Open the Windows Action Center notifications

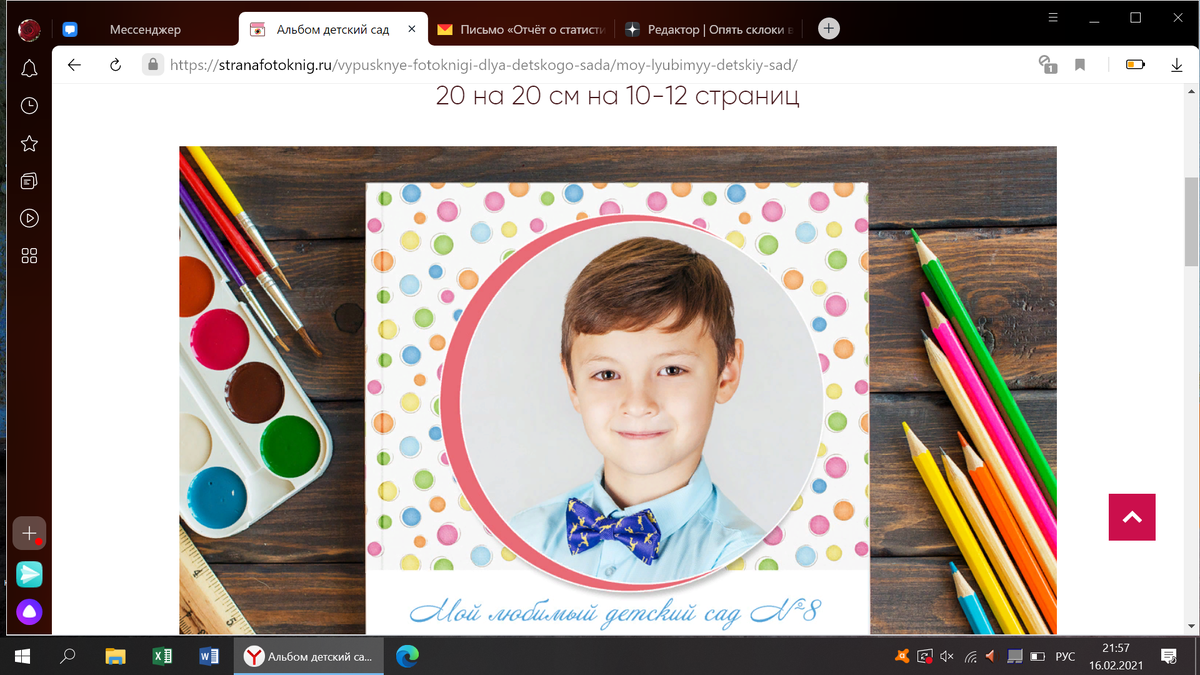coord(1169,656)
